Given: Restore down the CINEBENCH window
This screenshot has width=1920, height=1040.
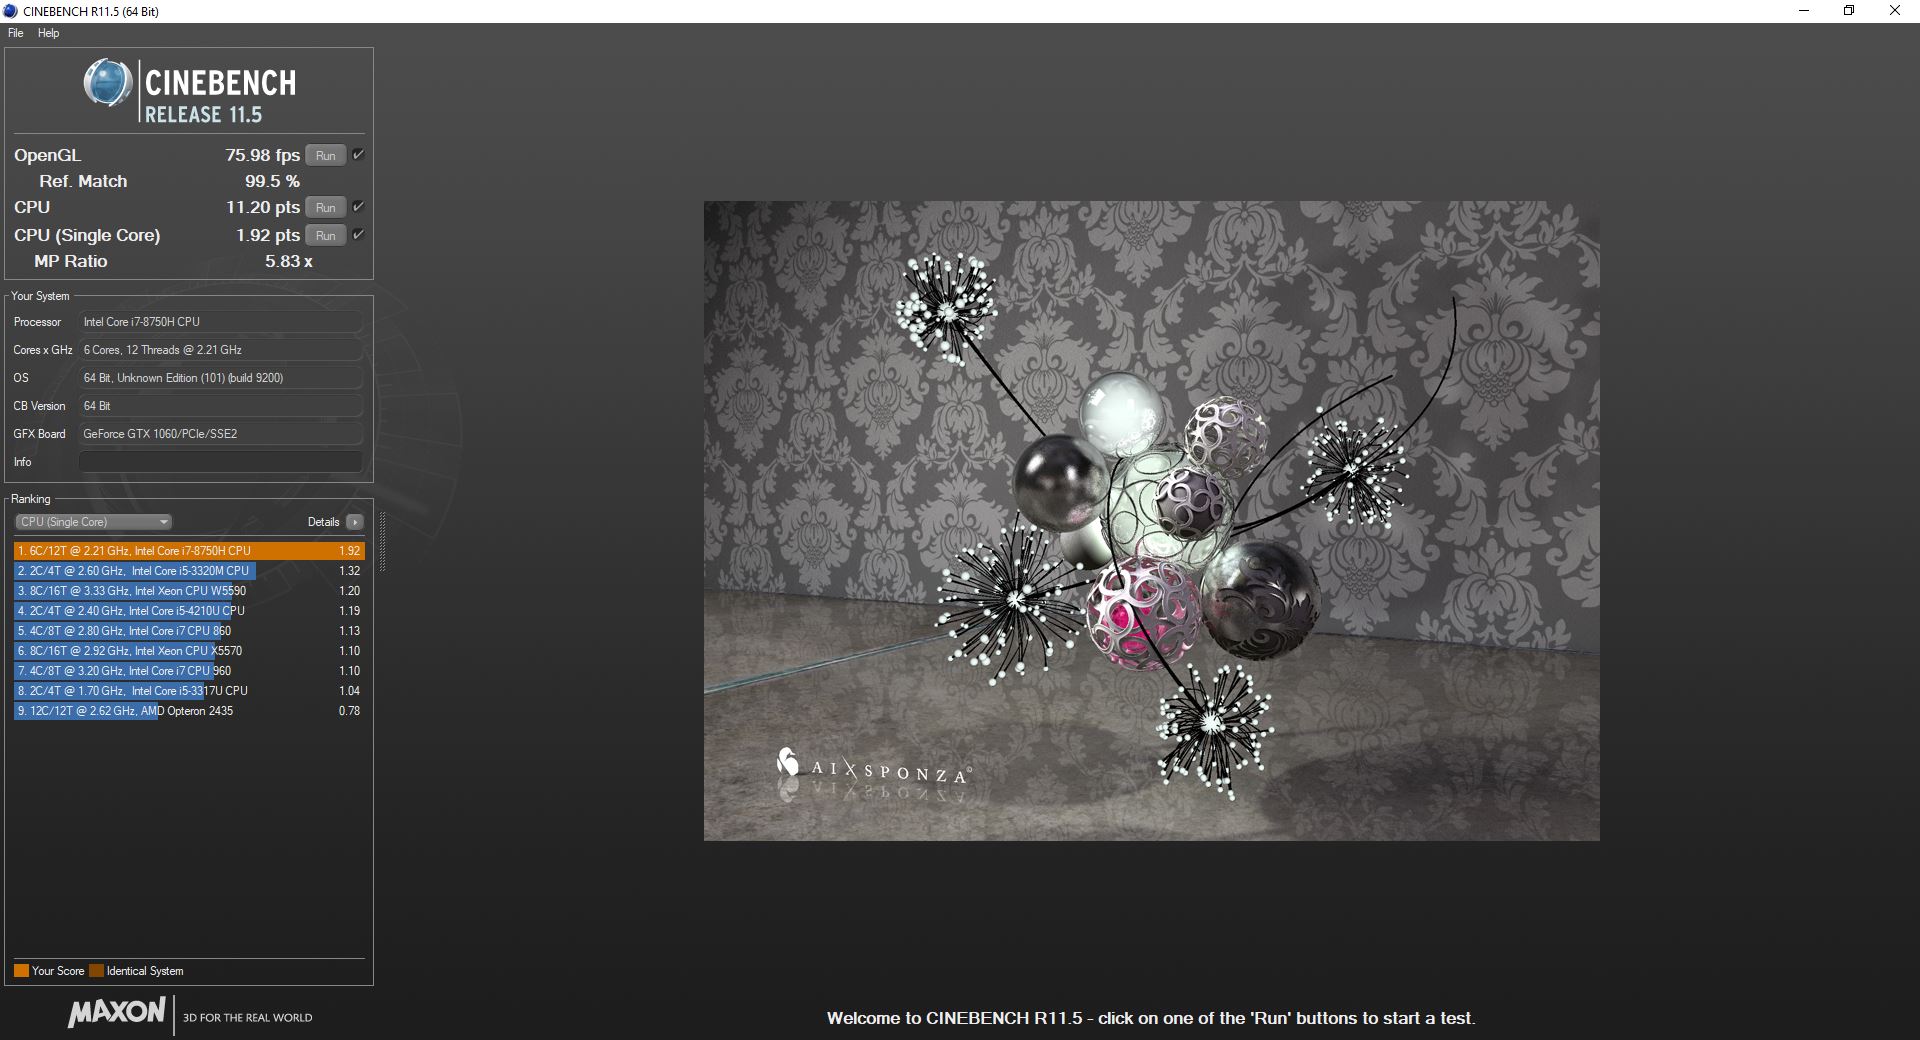Looking at the screenshot, I should [1849, 11].
